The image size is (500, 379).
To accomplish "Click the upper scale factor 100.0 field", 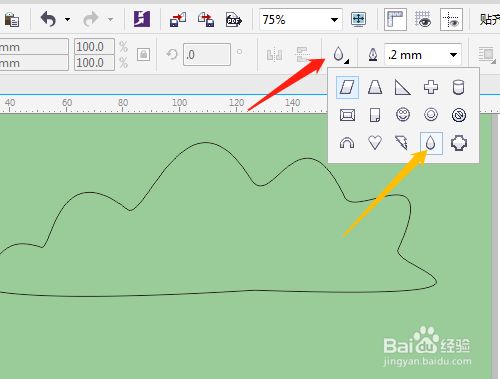I will (94, 46).
